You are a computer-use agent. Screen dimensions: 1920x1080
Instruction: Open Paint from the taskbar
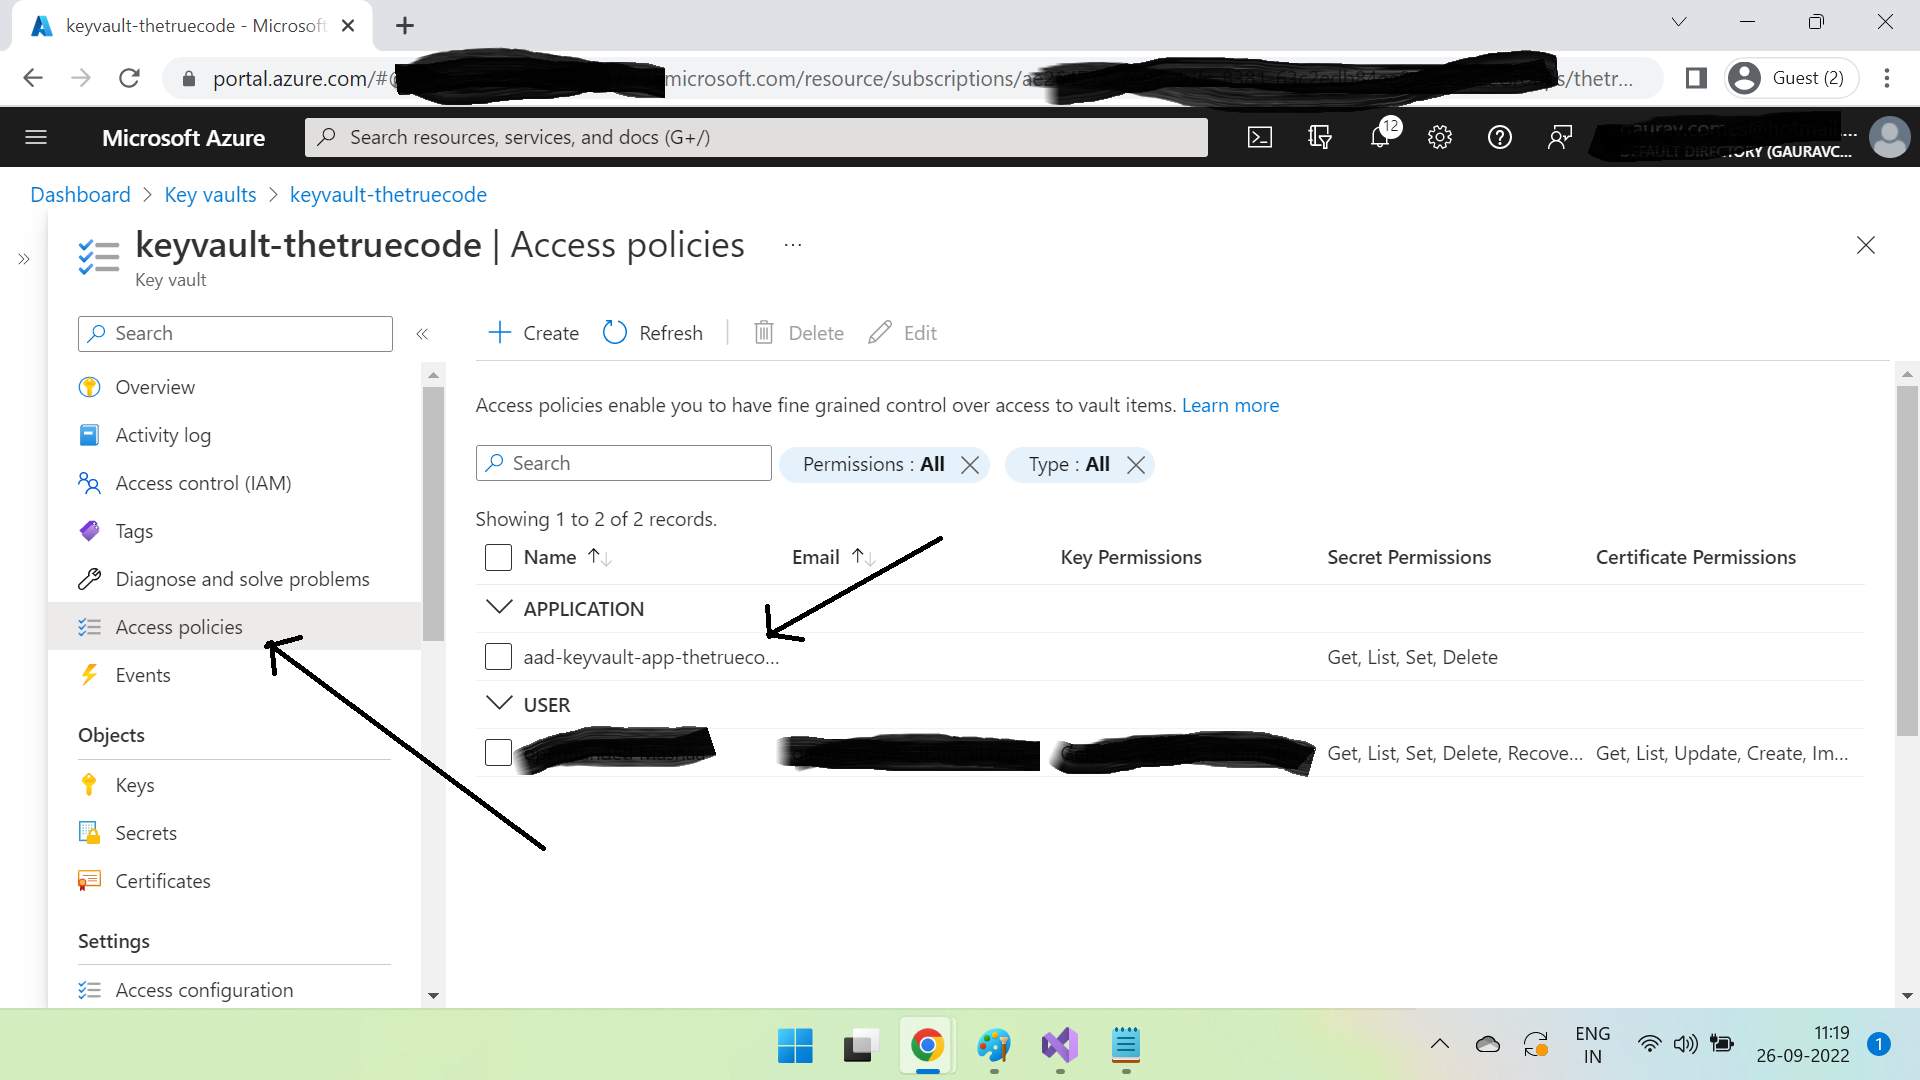point(994,1046)
